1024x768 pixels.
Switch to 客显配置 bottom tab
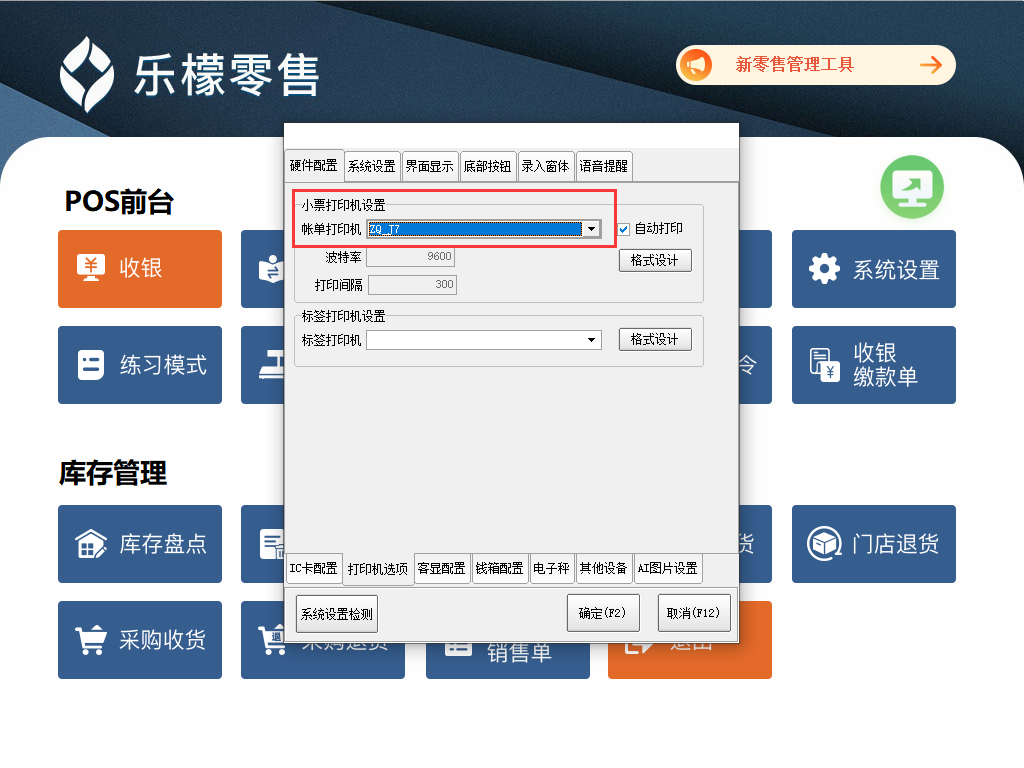coord(442,568)
